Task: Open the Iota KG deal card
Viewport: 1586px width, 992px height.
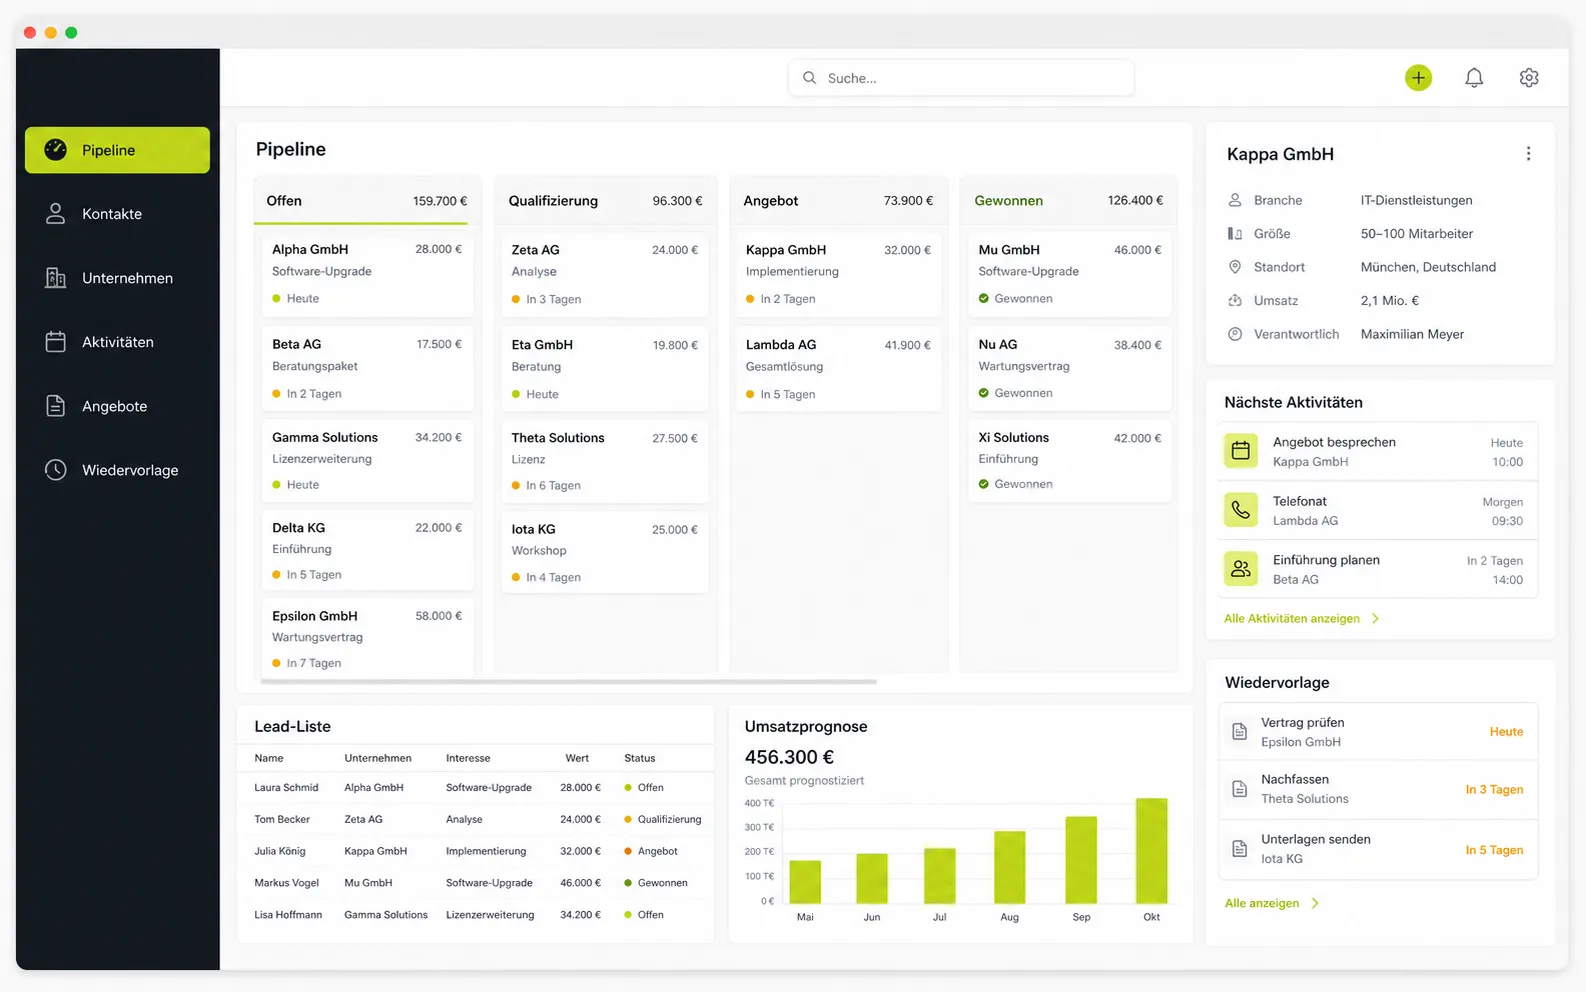Action: pyautogui.click(x=605, y=553)
